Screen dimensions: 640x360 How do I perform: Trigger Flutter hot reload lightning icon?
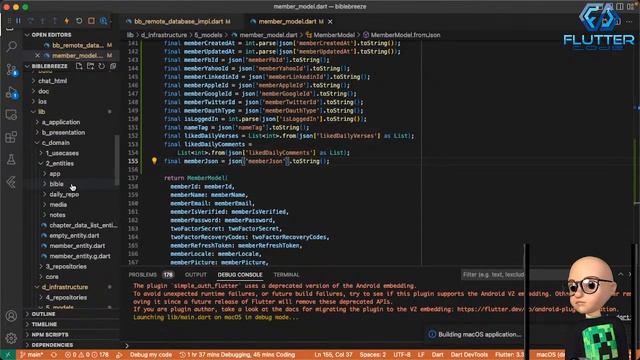click(67, 21)
